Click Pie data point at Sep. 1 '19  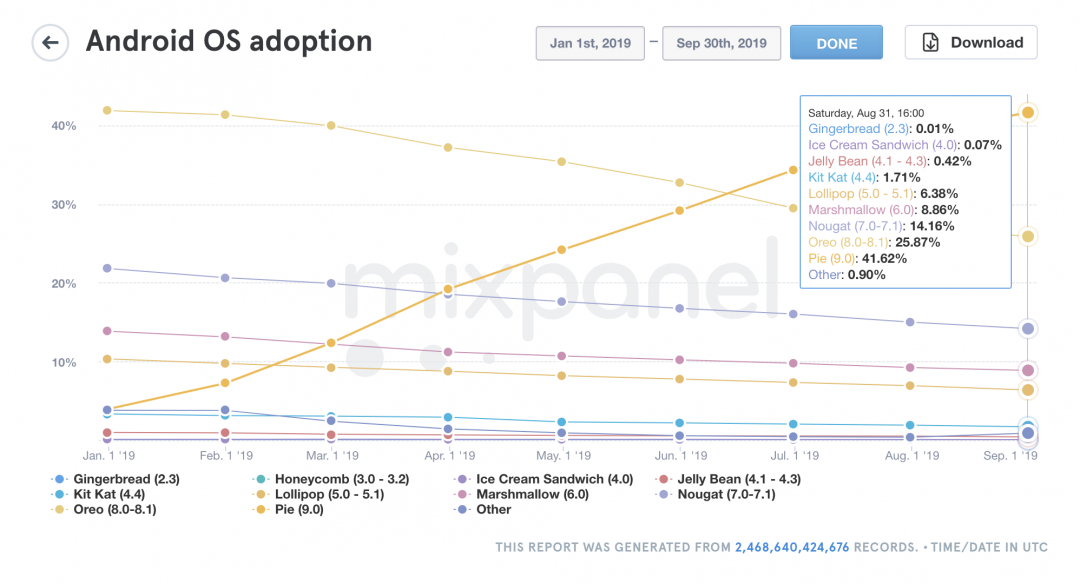(x=1027, y=112)
